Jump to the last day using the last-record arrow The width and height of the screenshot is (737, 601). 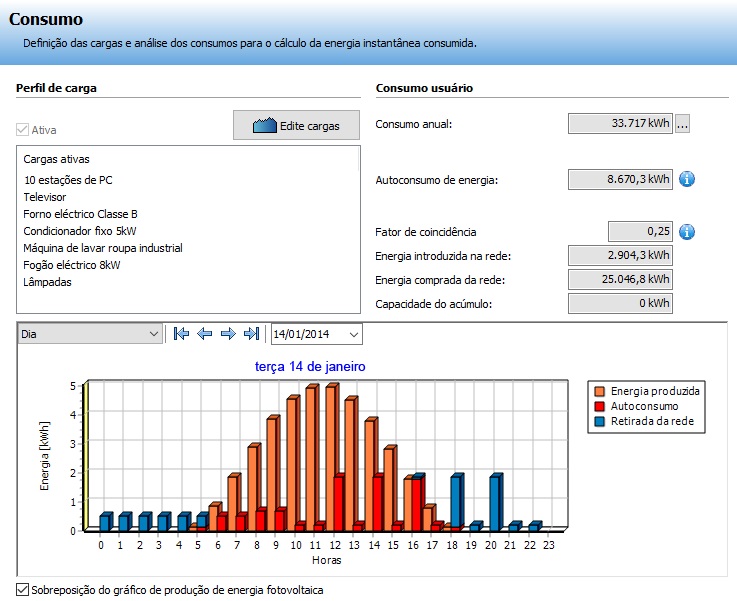tap(251, 334)
